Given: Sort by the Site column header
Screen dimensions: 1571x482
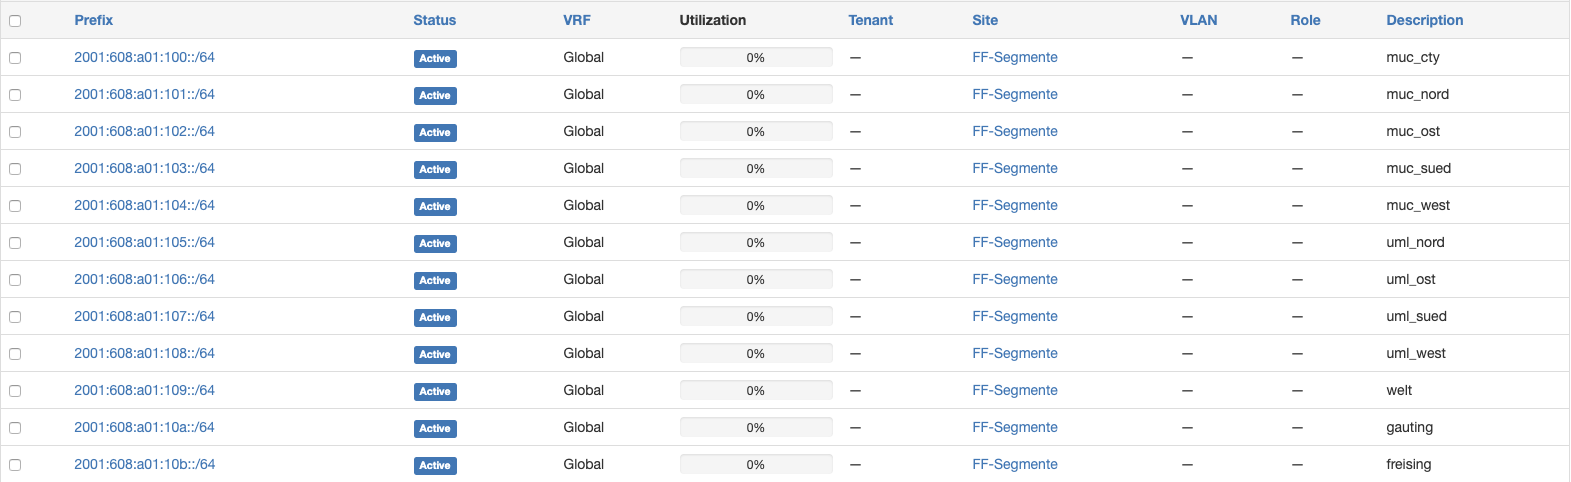Looking at the screenshot, I should (x=985, y=20).
